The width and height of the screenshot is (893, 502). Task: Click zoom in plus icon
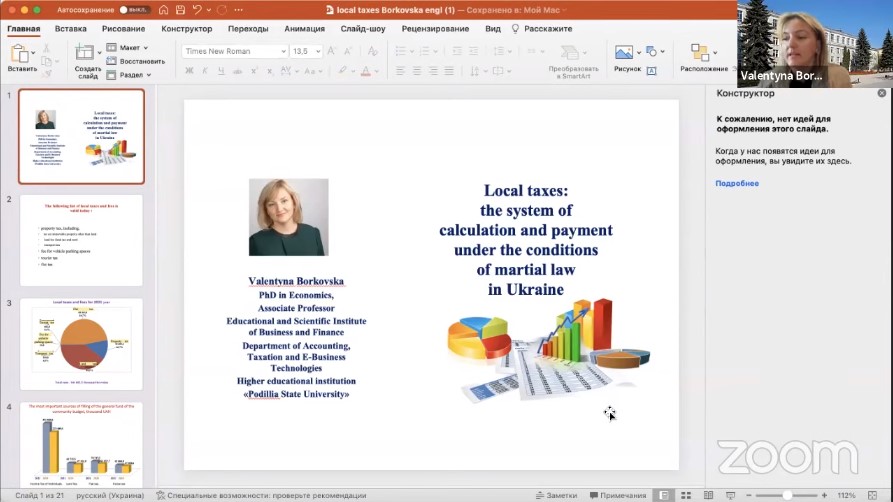coord(824,495)
